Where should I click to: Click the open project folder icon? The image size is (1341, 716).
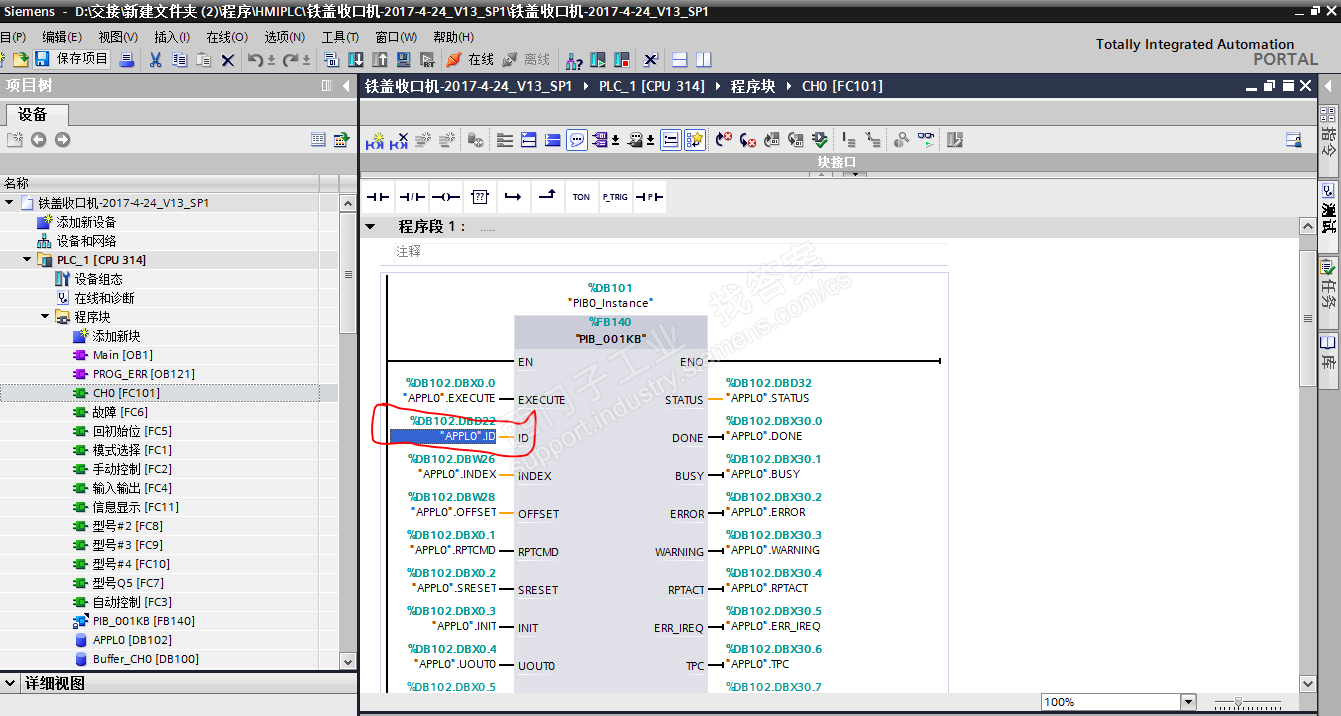[x=20, y=59]
